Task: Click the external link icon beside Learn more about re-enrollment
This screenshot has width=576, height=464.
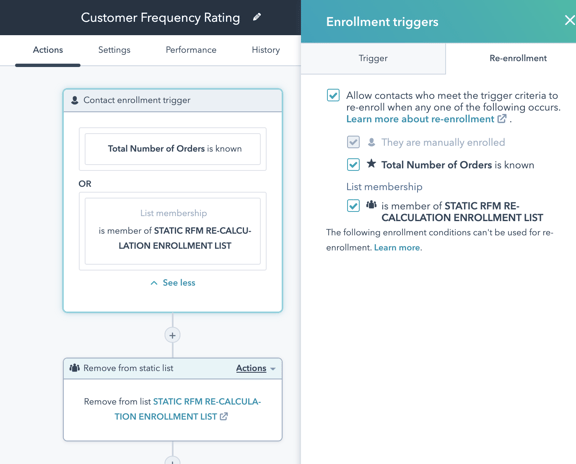Action: (x=501, y=119)
